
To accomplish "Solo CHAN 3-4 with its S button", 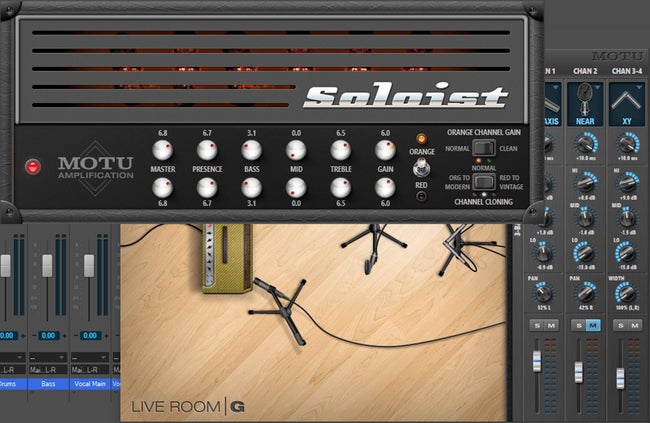I will point(621,325).
